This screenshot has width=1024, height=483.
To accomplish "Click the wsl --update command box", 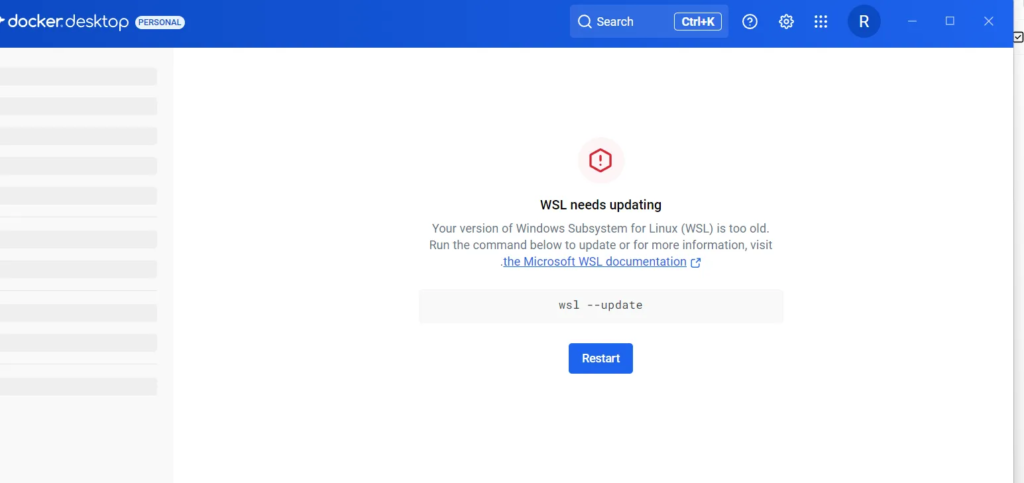I will point(600,305).
